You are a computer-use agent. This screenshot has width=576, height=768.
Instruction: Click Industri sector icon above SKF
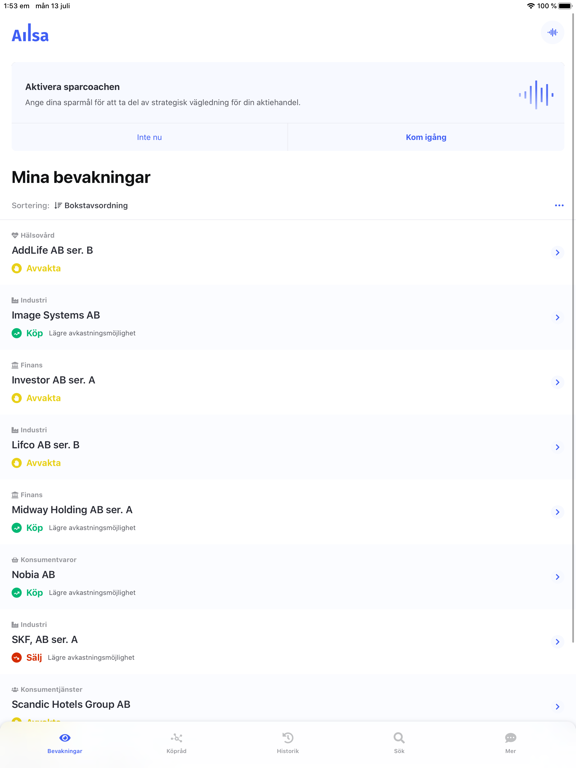15,624
